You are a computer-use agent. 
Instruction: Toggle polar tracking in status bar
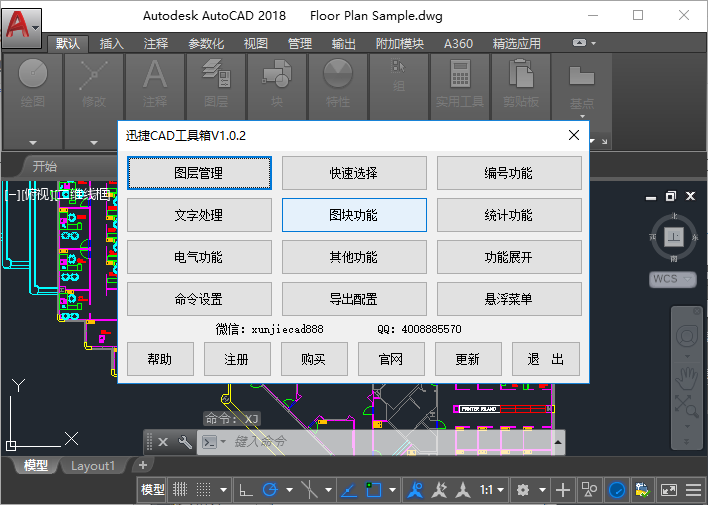point(270,490)
